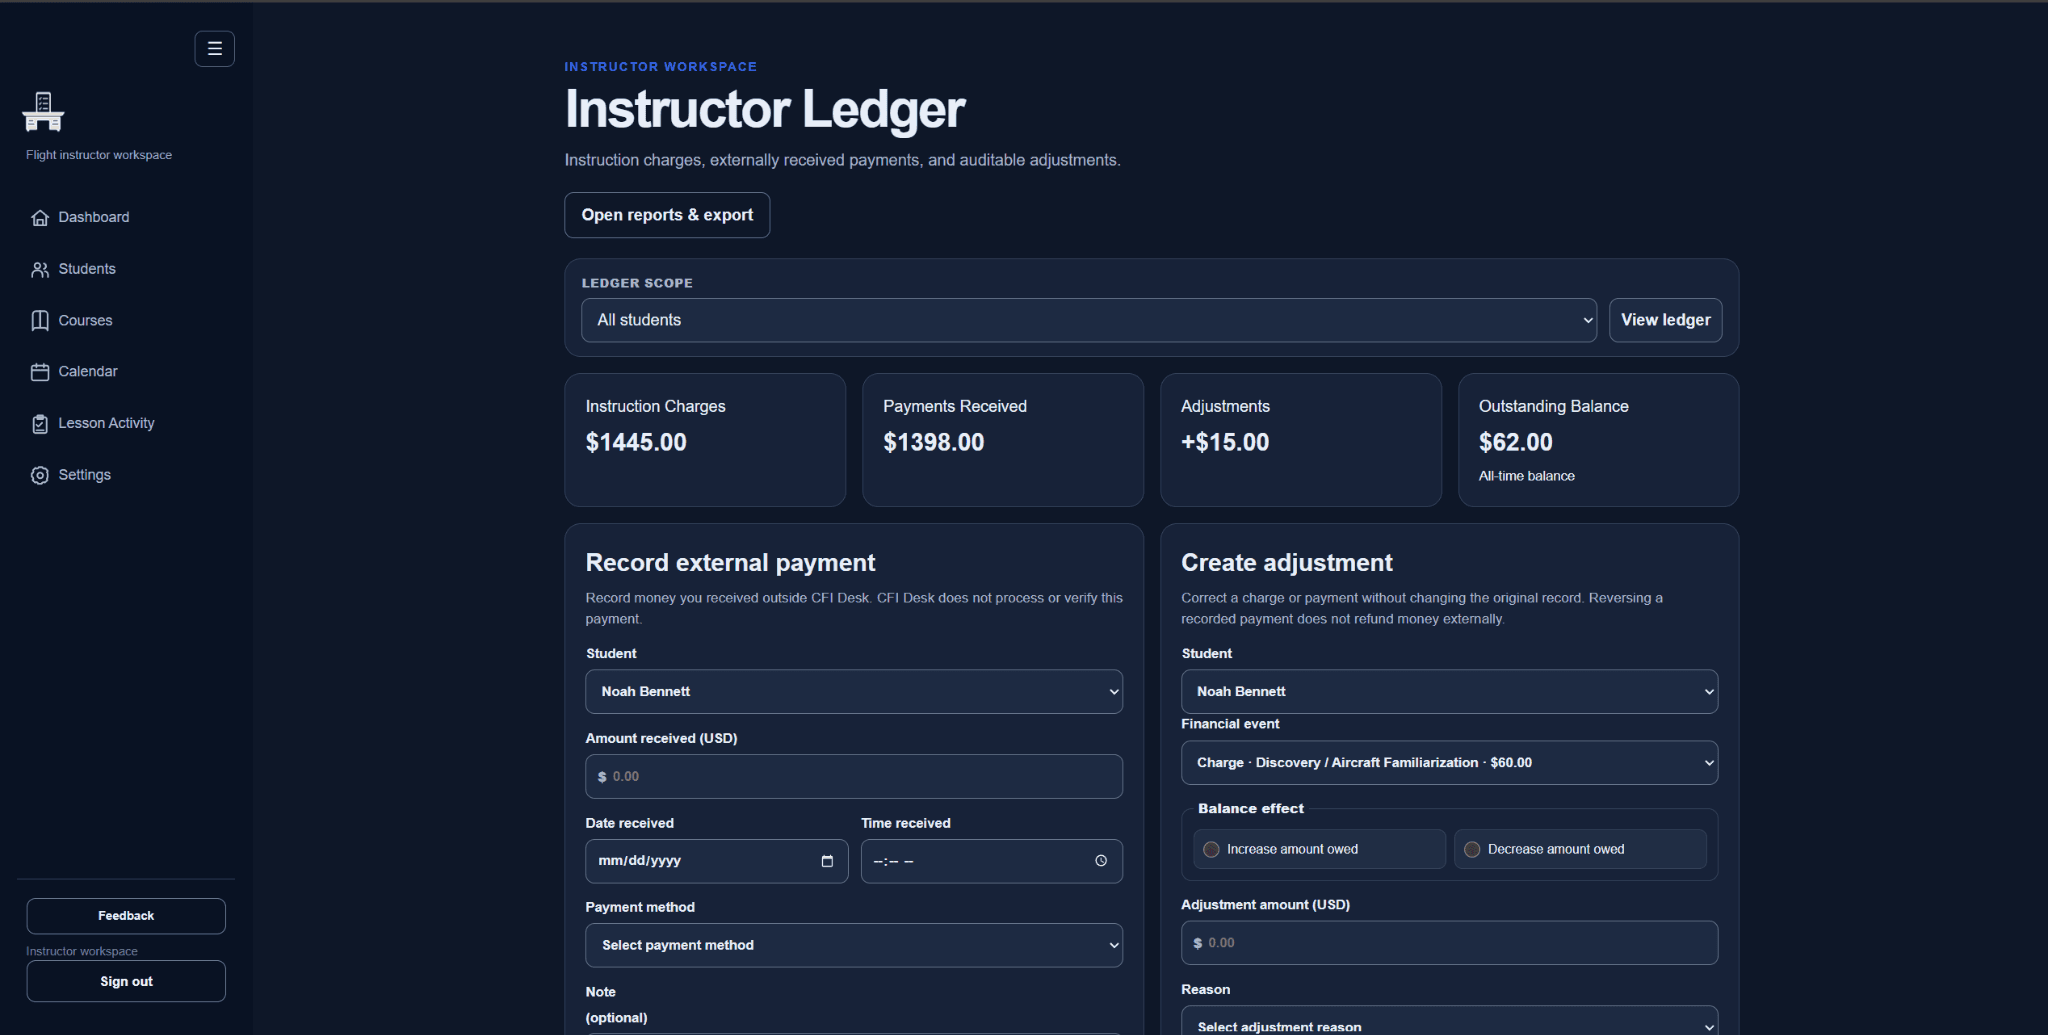Open Settings from the sidebar
The height and width of the screenshot is (1035, 2048).
pos(84,475)
